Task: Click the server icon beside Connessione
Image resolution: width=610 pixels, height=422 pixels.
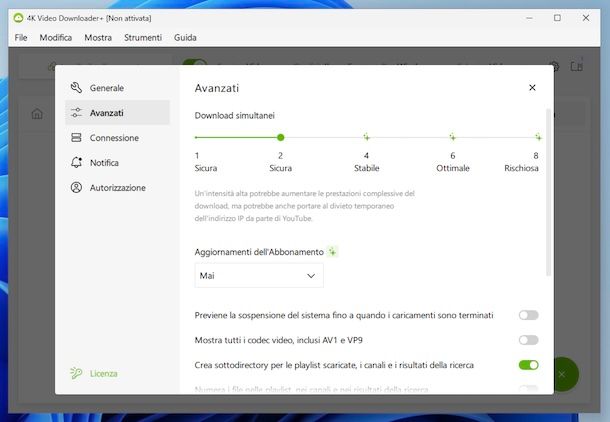Action: 76,138
